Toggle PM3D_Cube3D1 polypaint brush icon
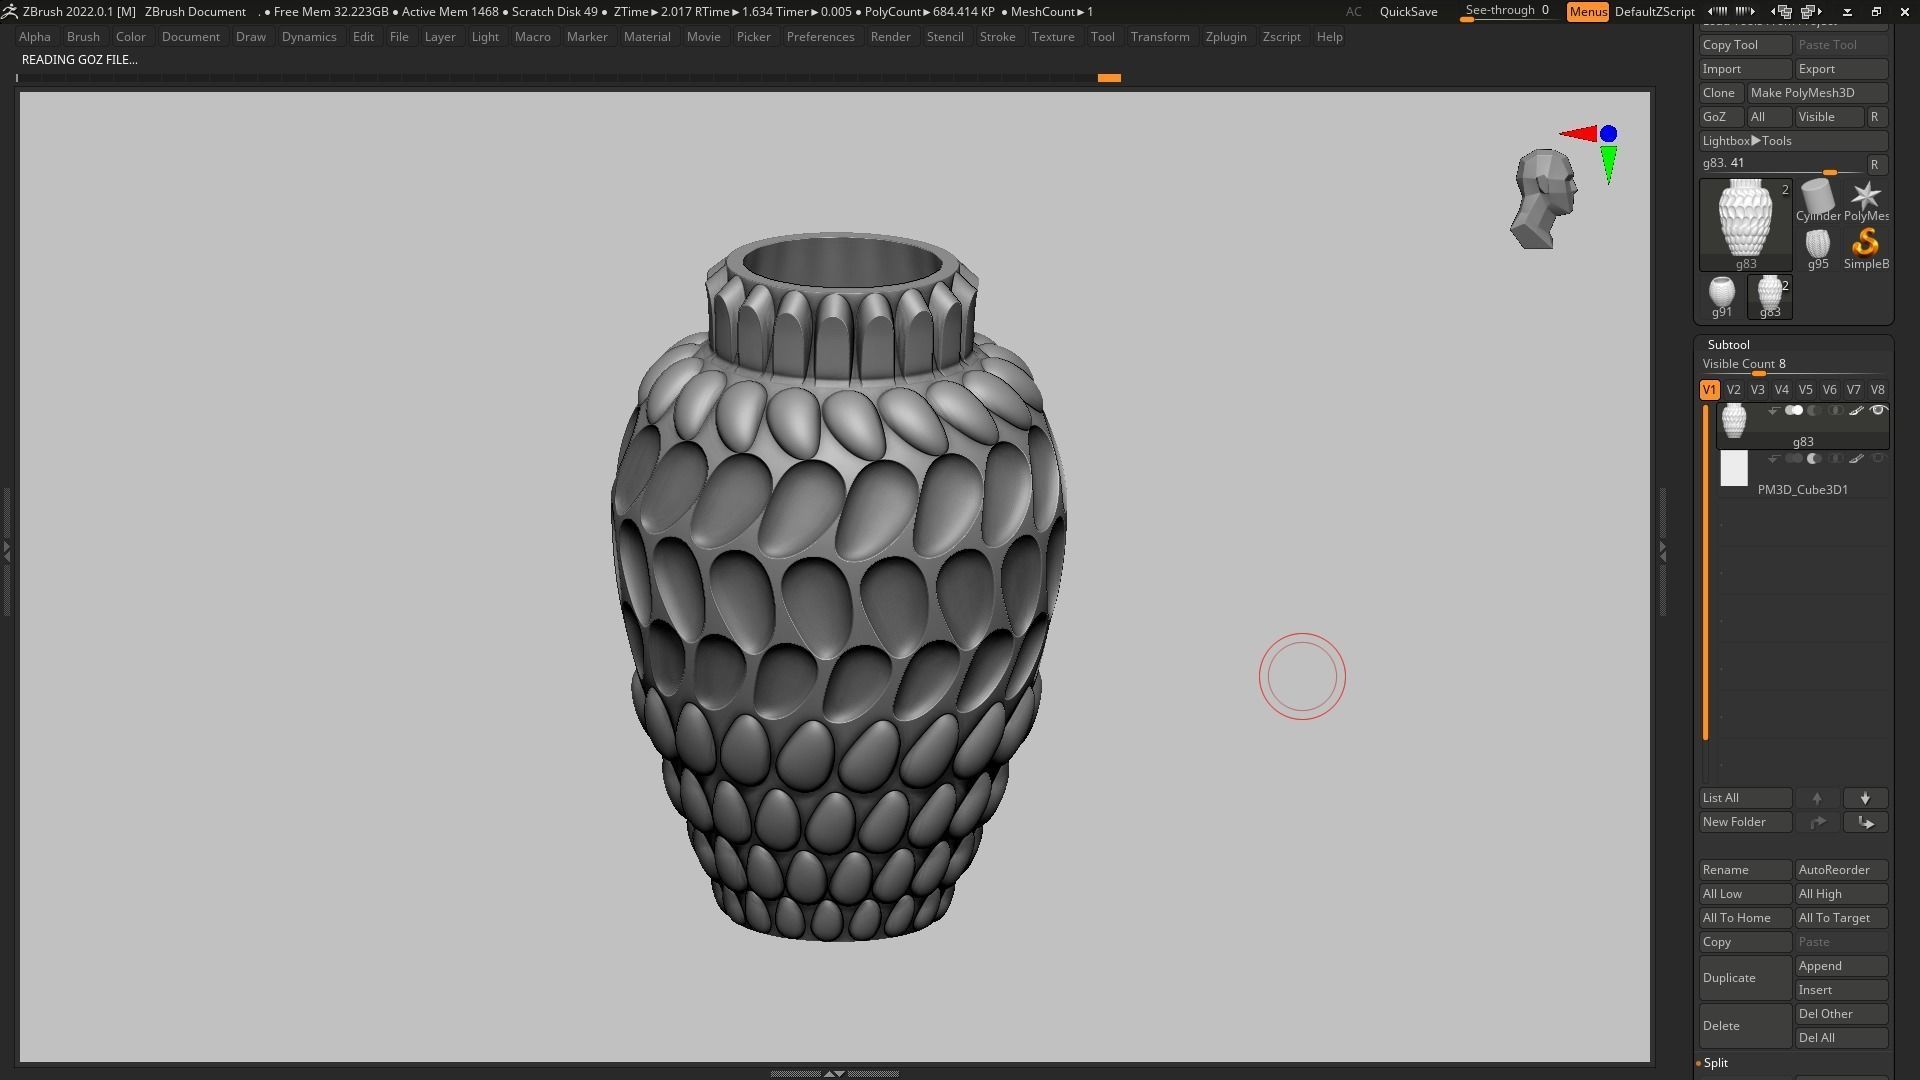This screenshot has width=1920, height=1080. [x=1856, y=459]
